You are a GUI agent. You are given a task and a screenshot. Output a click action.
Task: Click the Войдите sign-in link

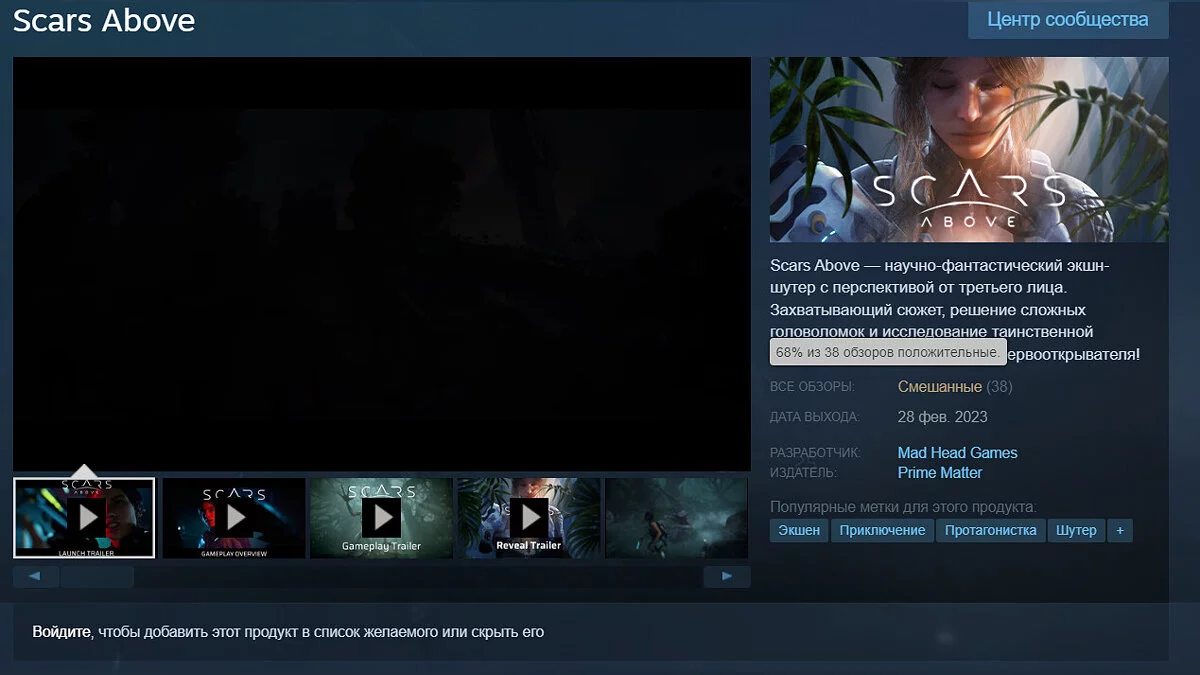coord(62,632)
